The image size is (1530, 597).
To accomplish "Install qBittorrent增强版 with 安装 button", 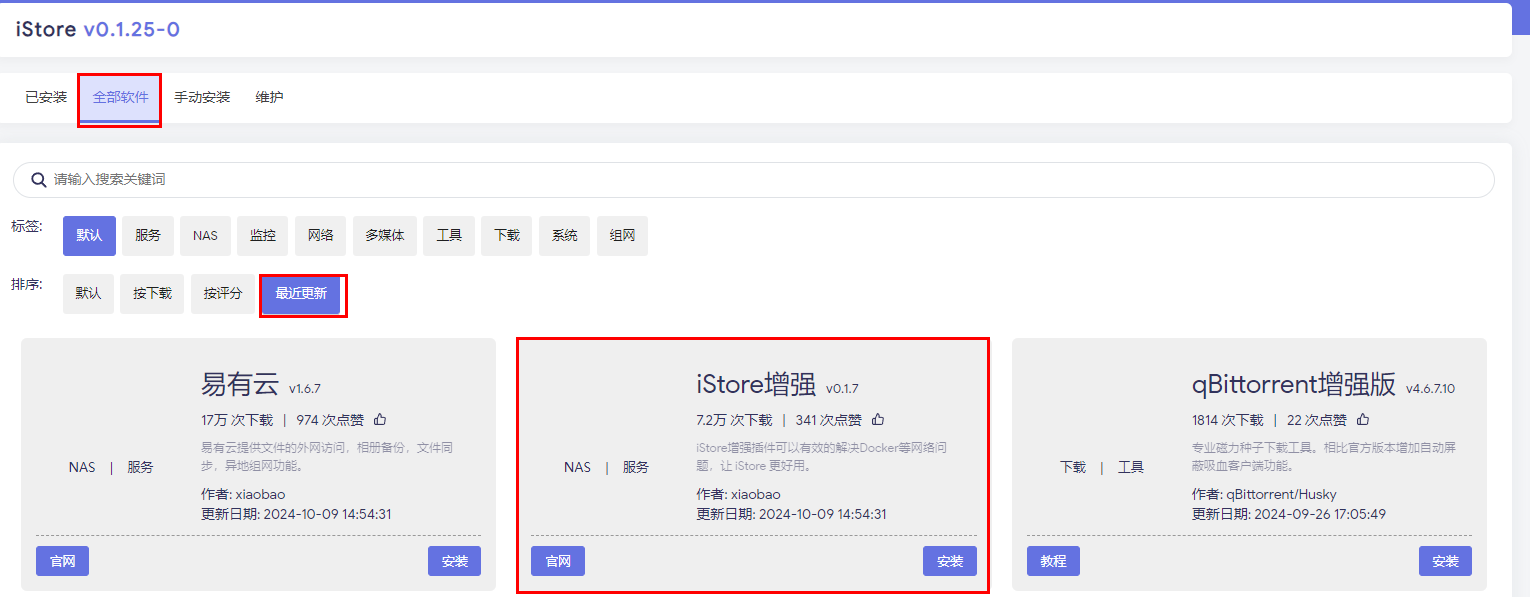I will pyautogui.click(x=1445, y=561).
